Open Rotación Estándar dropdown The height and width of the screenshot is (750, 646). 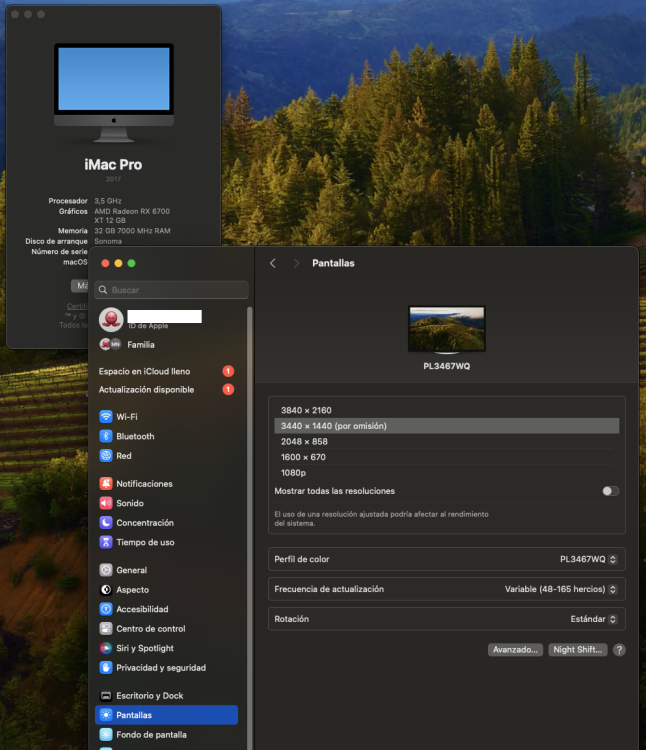coord(594,619)
